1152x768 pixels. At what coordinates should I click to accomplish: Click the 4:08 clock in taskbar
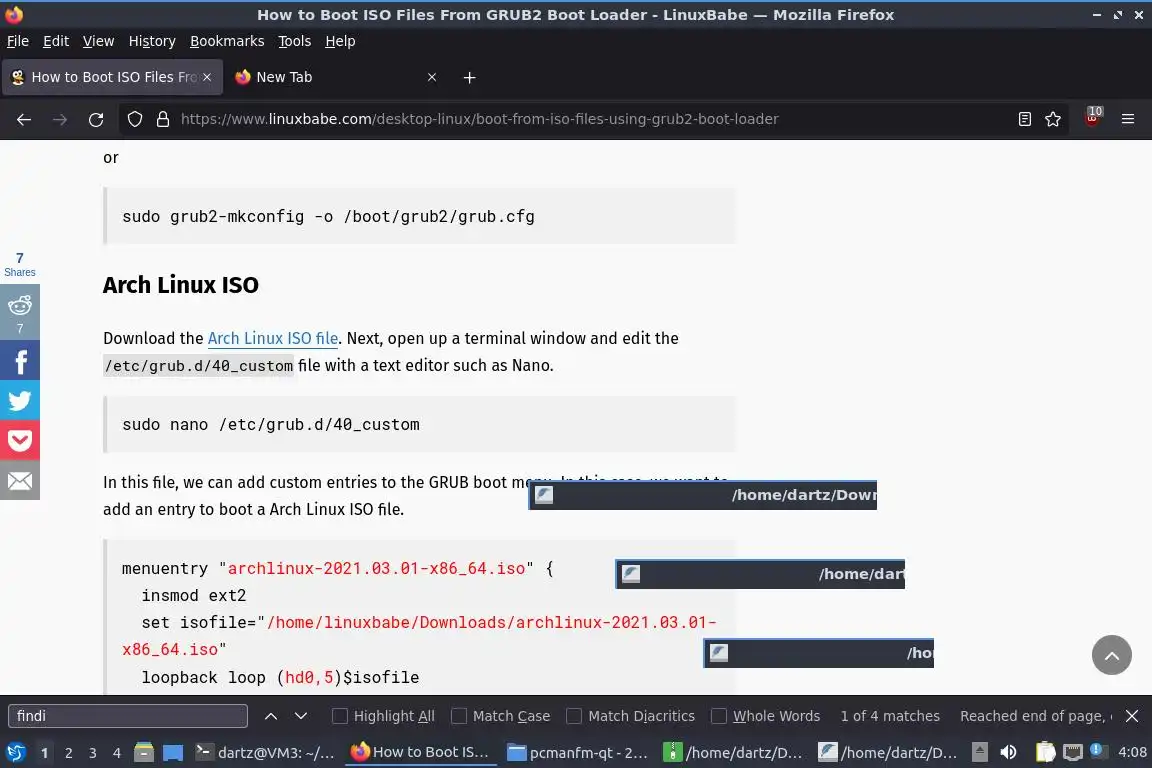coord(1132,752)
